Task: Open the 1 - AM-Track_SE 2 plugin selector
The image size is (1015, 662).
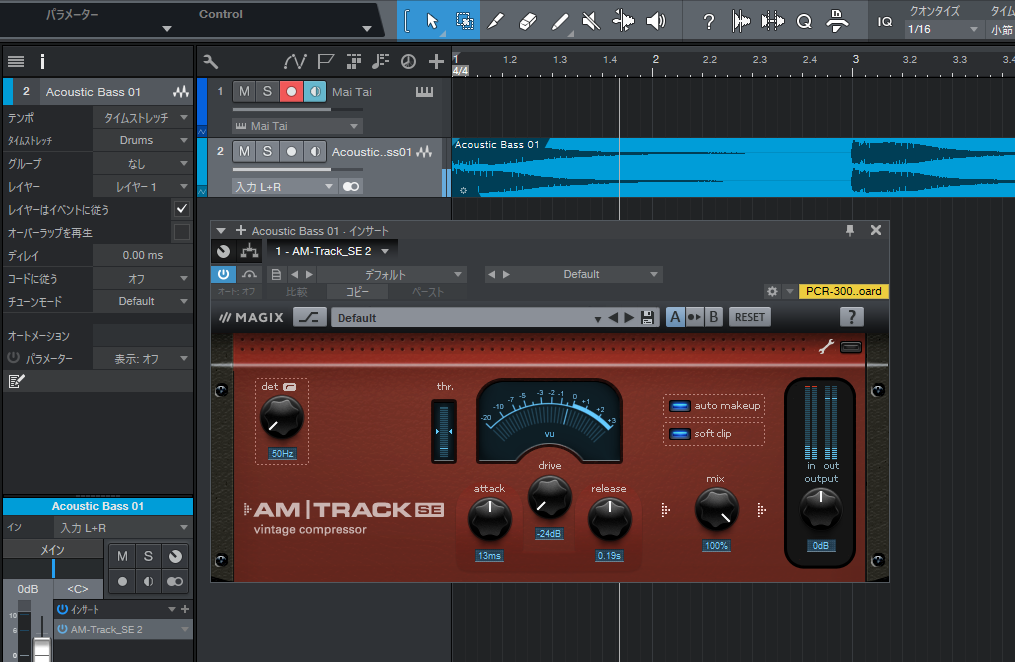Action: tap(332, 251)
